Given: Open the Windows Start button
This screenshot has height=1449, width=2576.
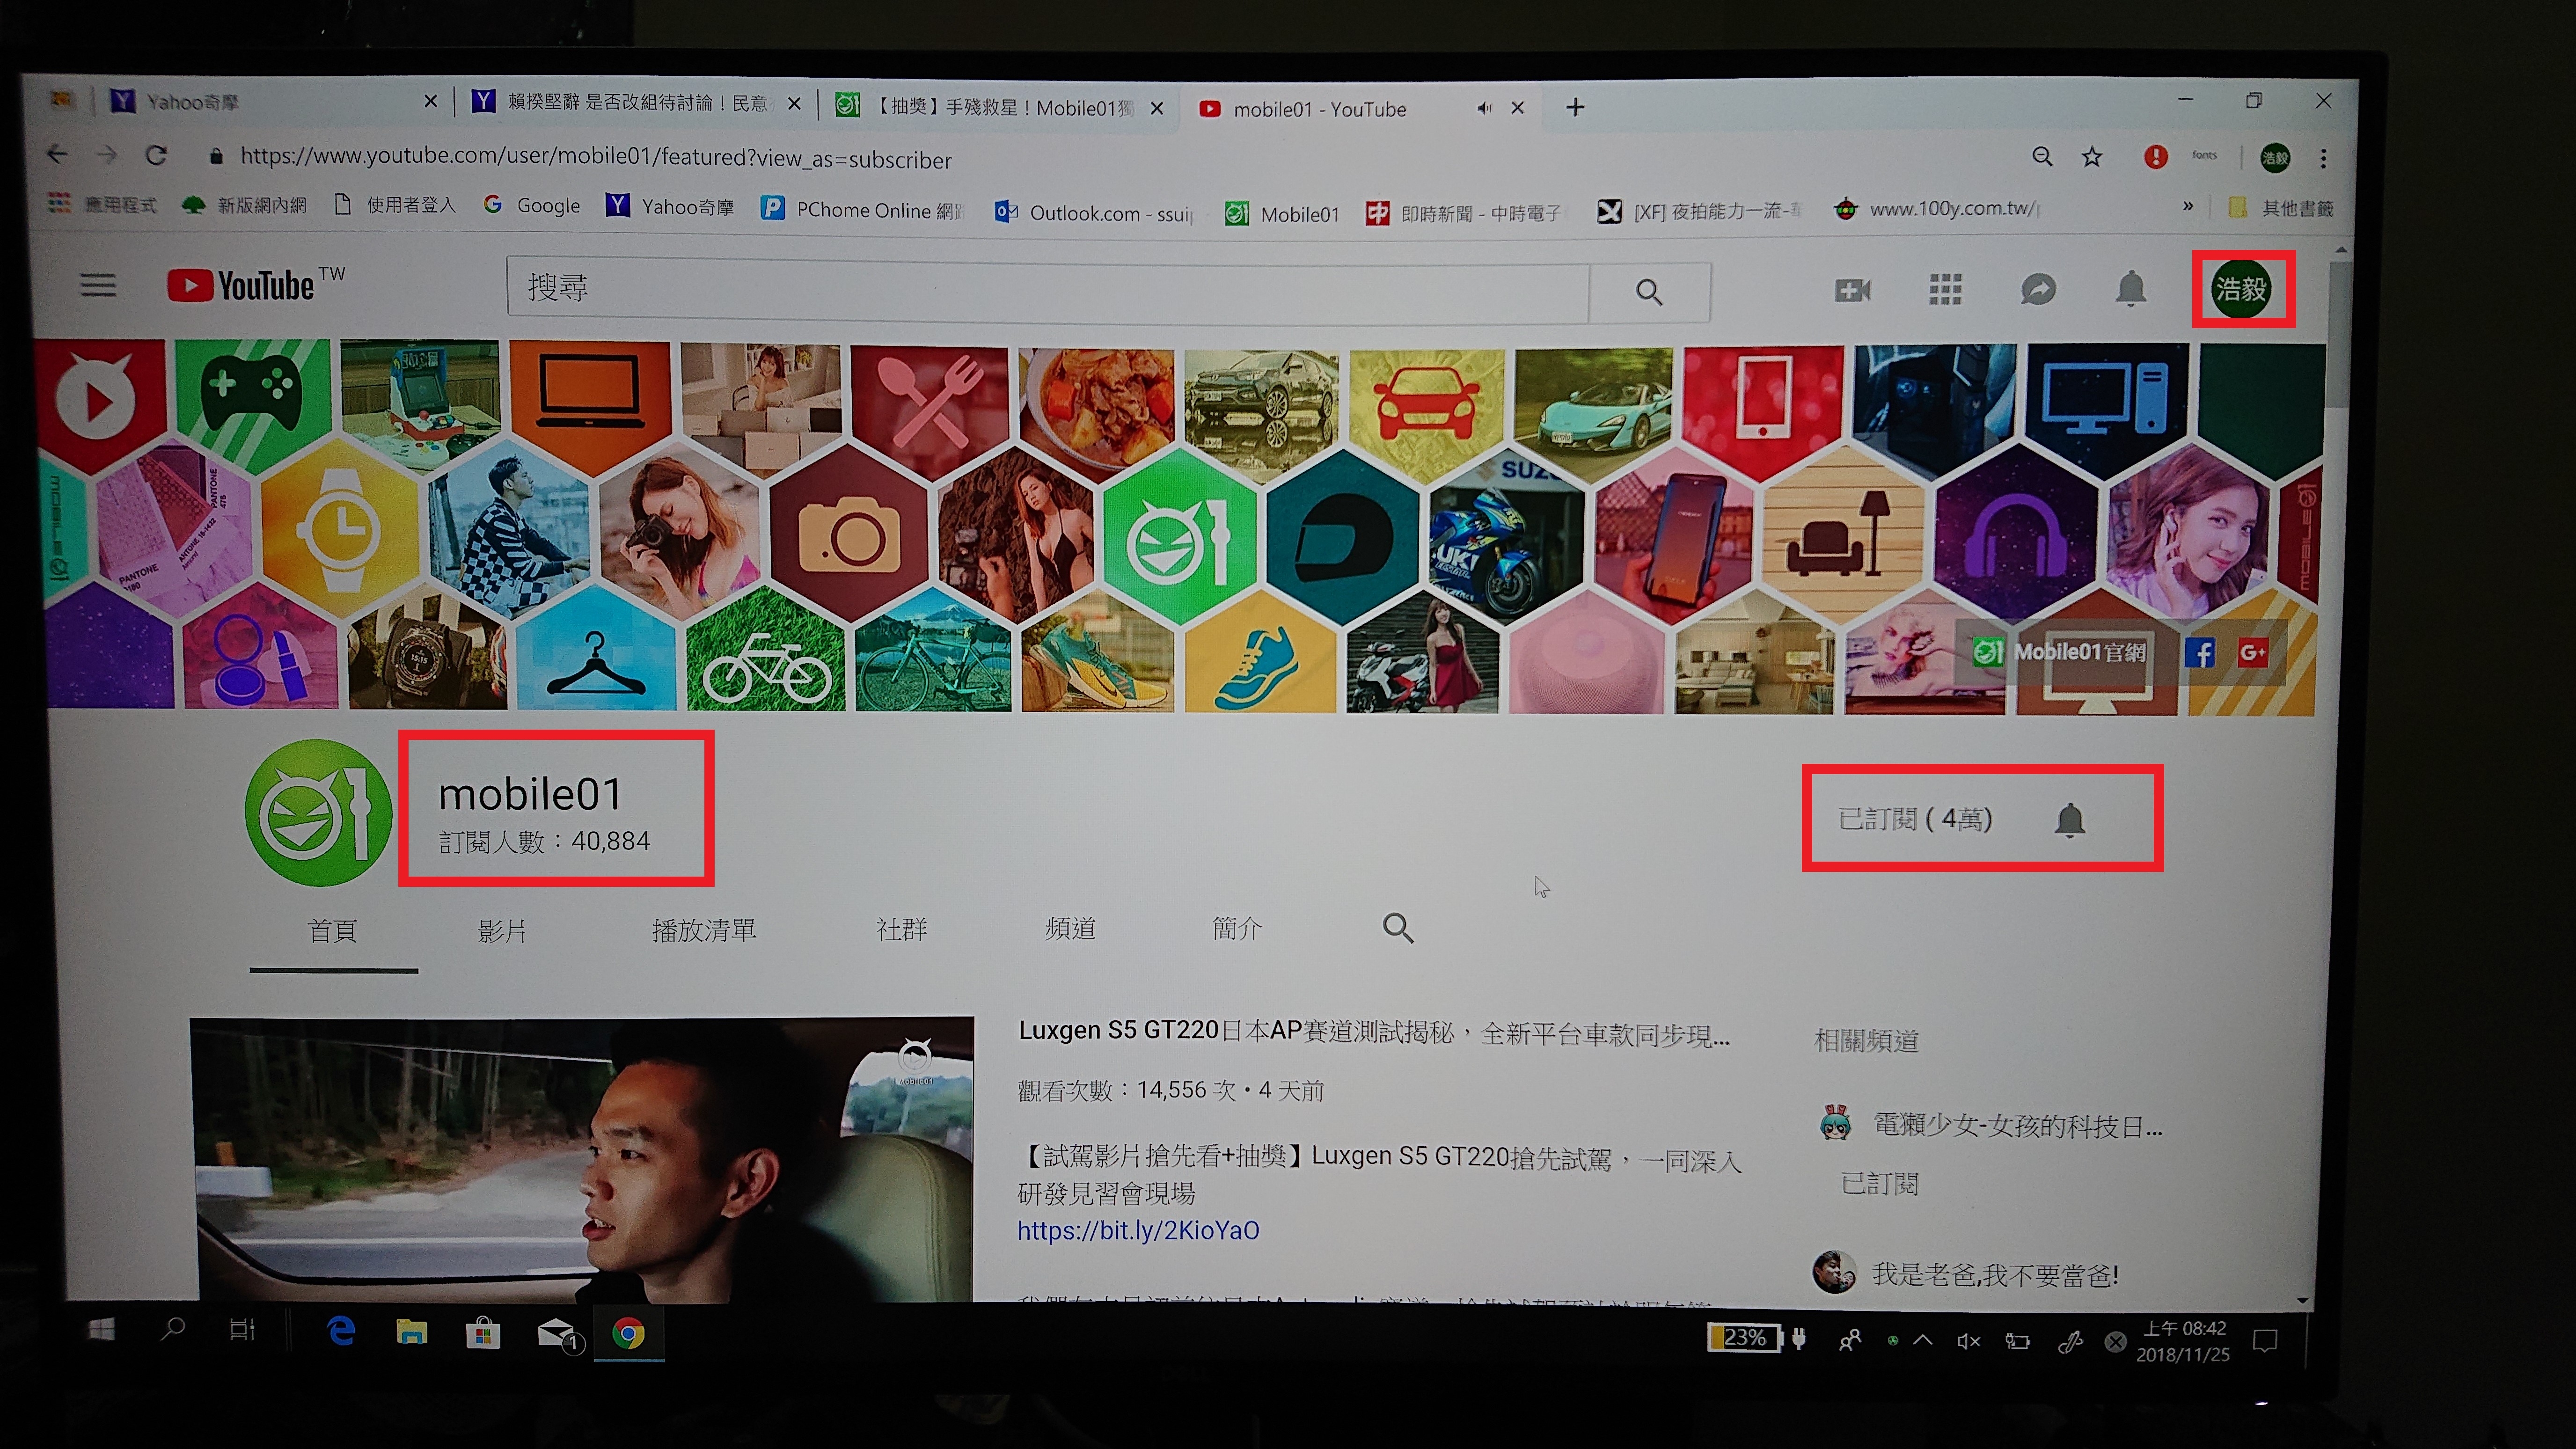Looking at the screenshot, I should [x=101, y=1330].
